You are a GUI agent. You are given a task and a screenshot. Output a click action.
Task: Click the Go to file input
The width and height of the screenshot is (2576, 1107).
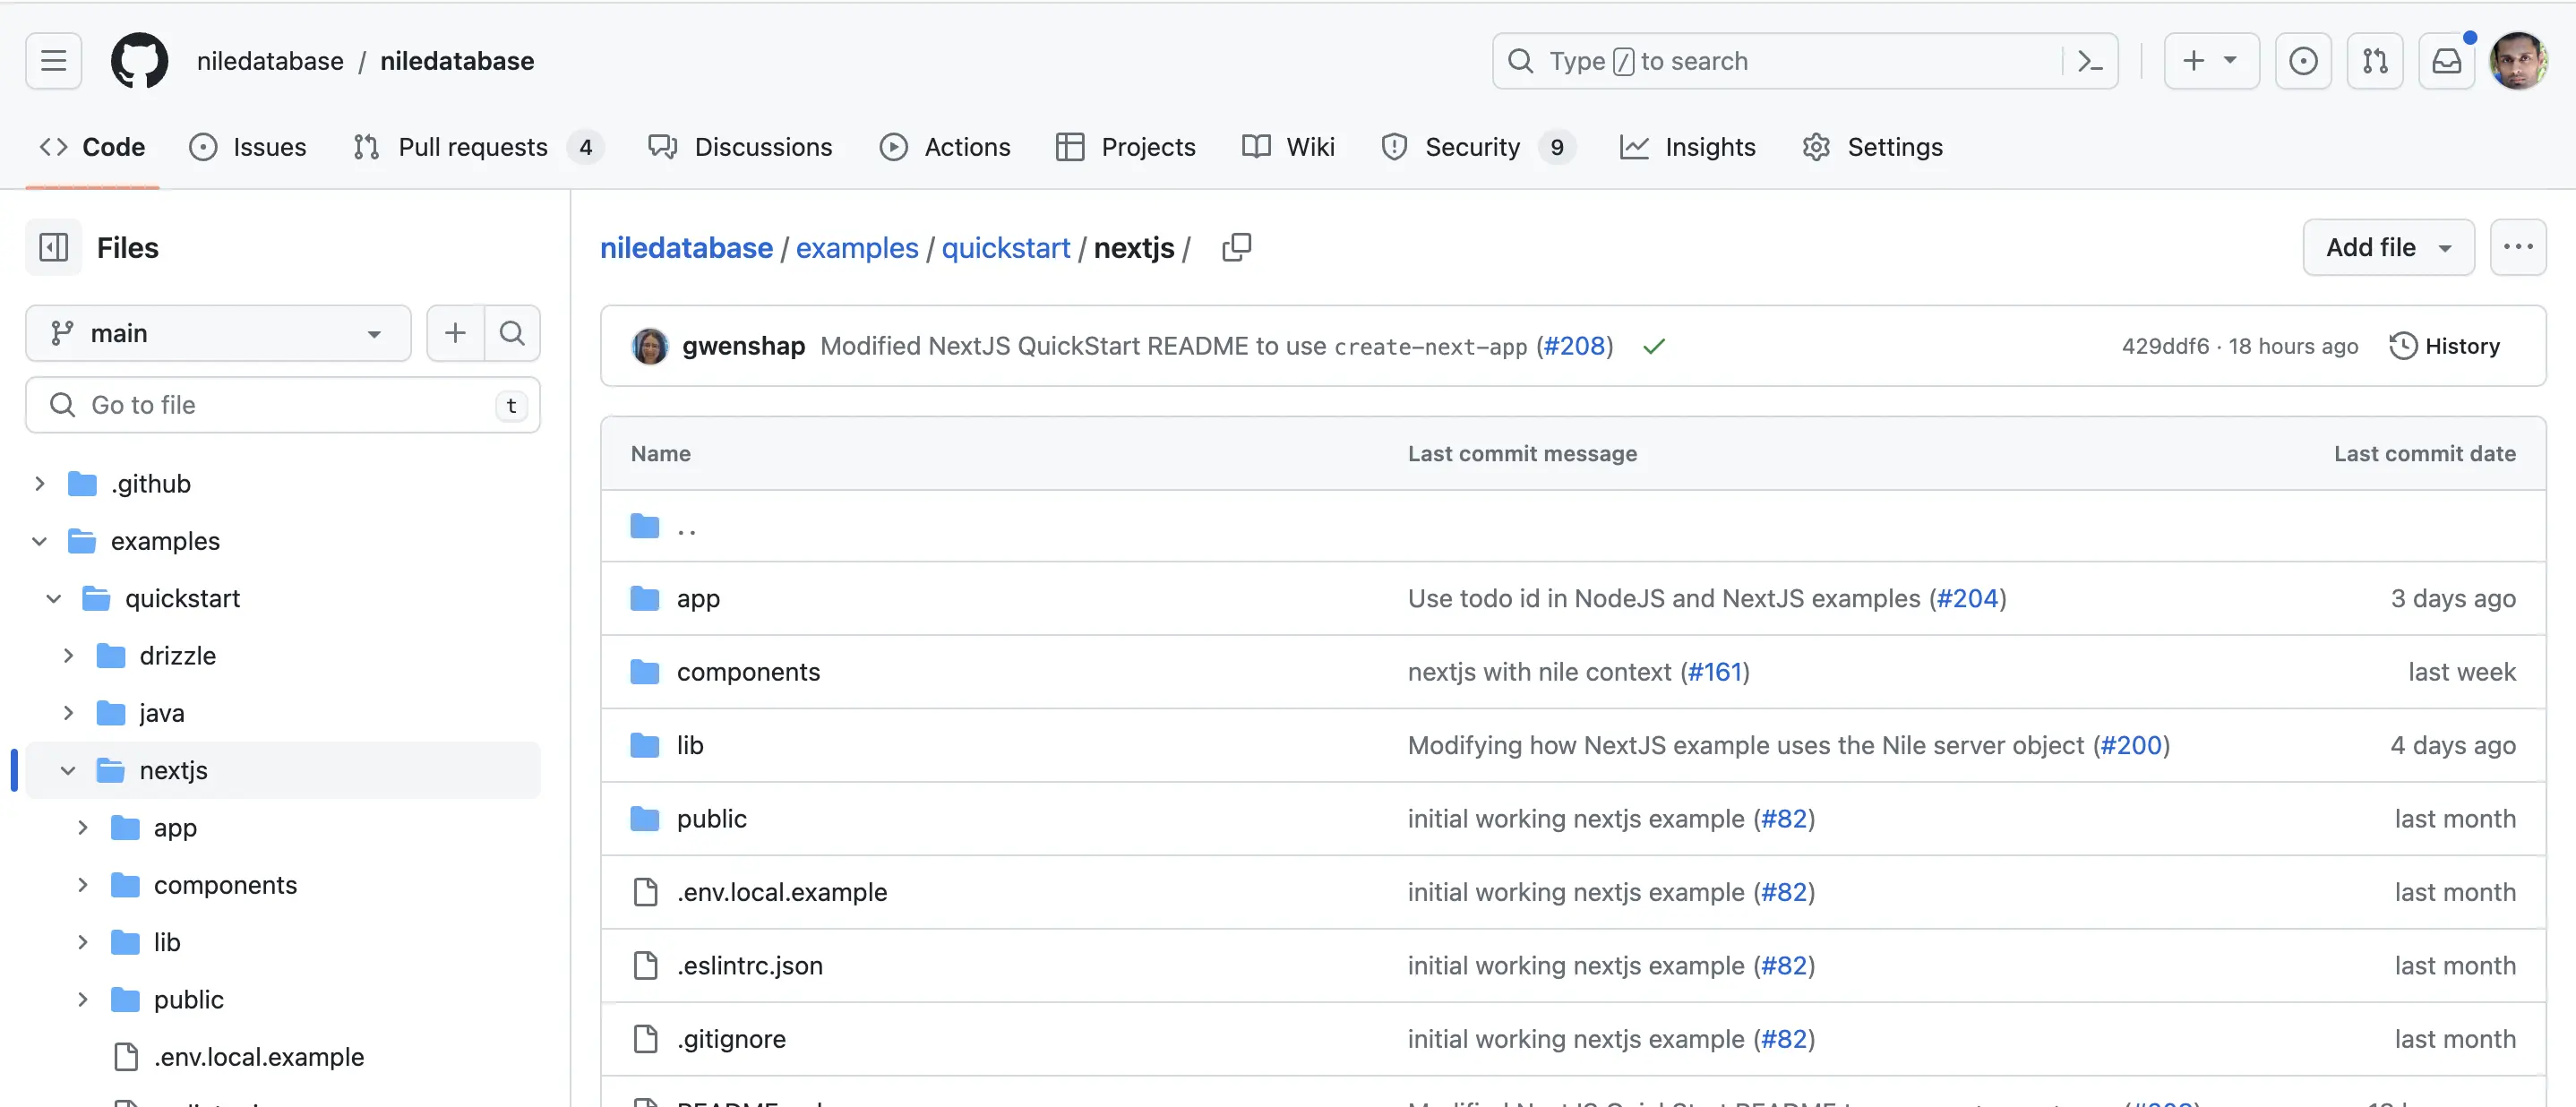click(283, 405)
